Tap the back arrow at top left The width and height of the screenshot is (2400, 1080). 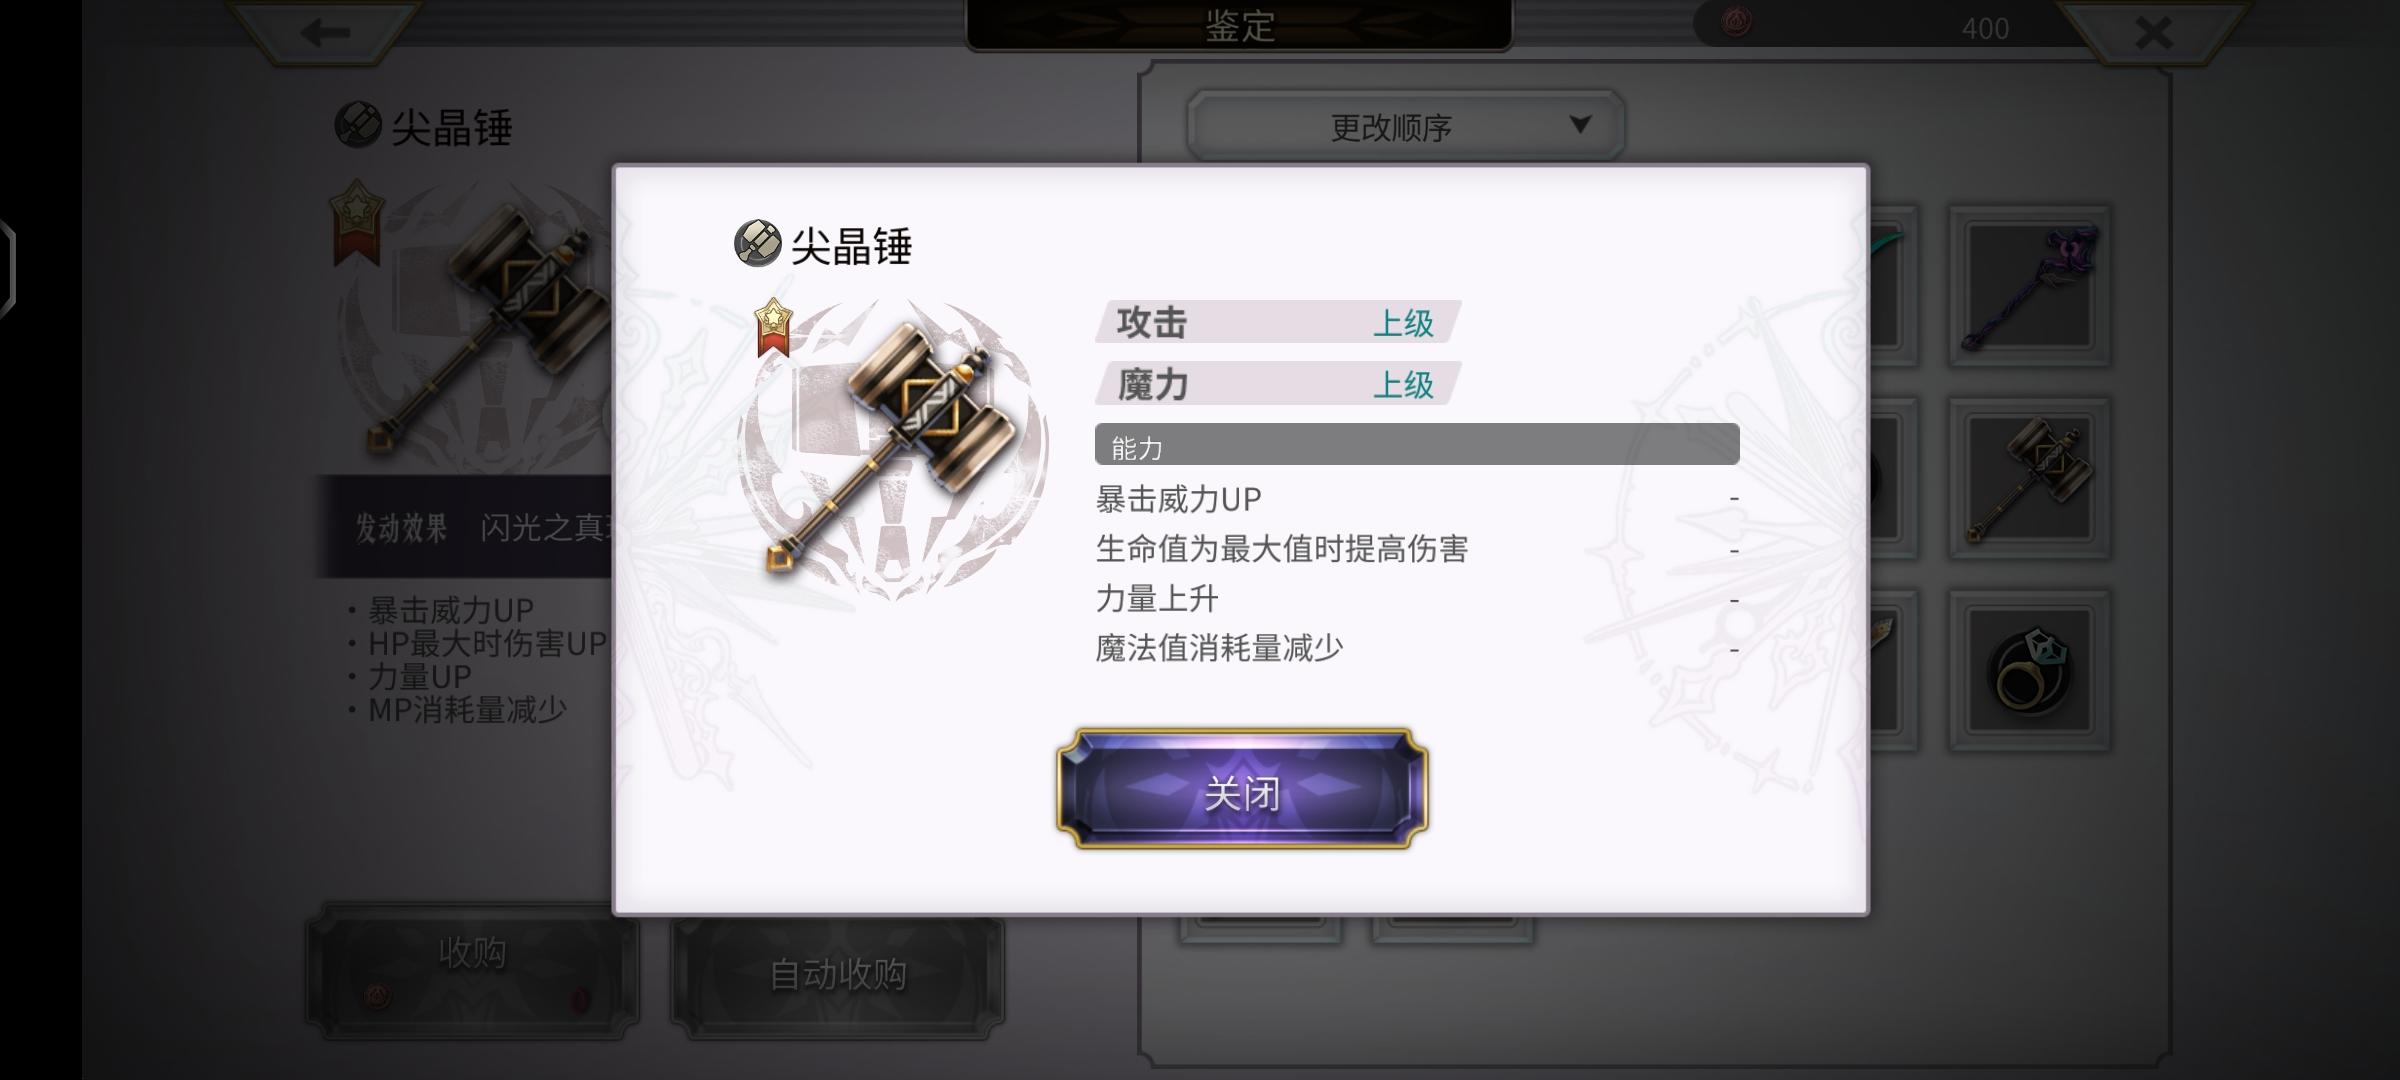click(325, 33)
